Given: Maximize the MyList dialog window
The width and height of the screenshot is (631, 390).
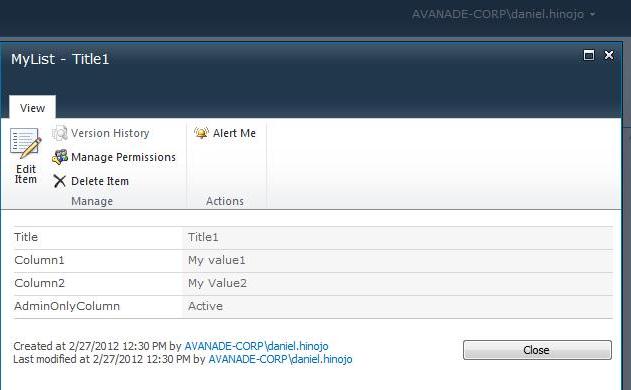Looking at the screenshot, I should 589,55.
